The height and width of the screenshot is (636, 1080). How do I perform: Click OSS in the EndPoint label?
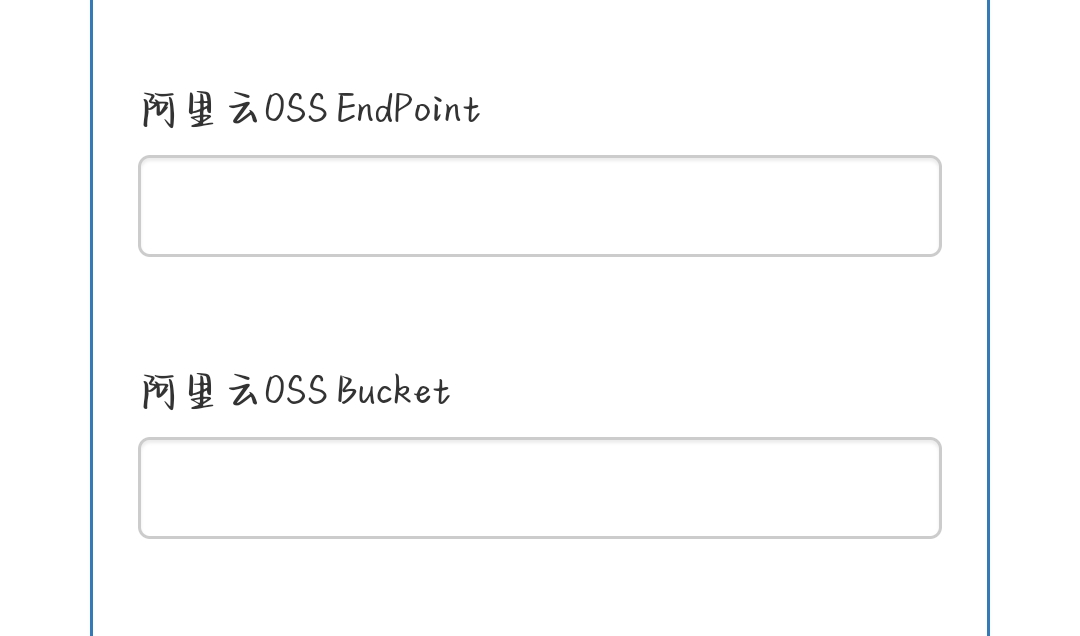[296, 109]
